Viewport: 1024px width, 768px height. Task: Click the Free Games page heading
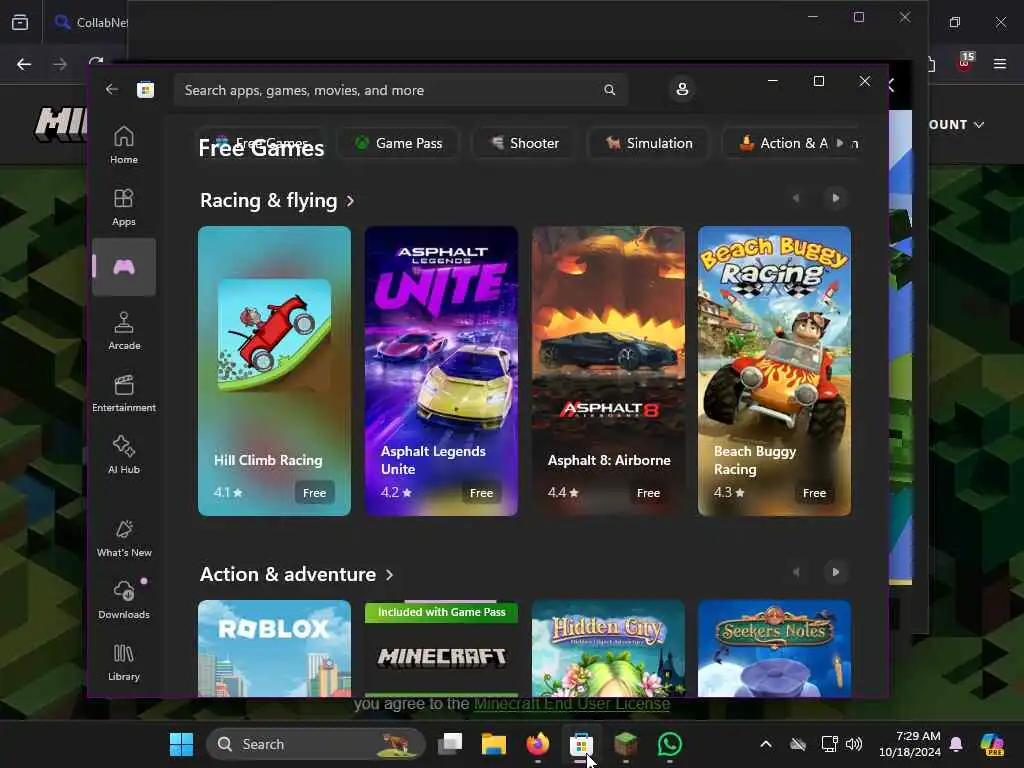261,148
